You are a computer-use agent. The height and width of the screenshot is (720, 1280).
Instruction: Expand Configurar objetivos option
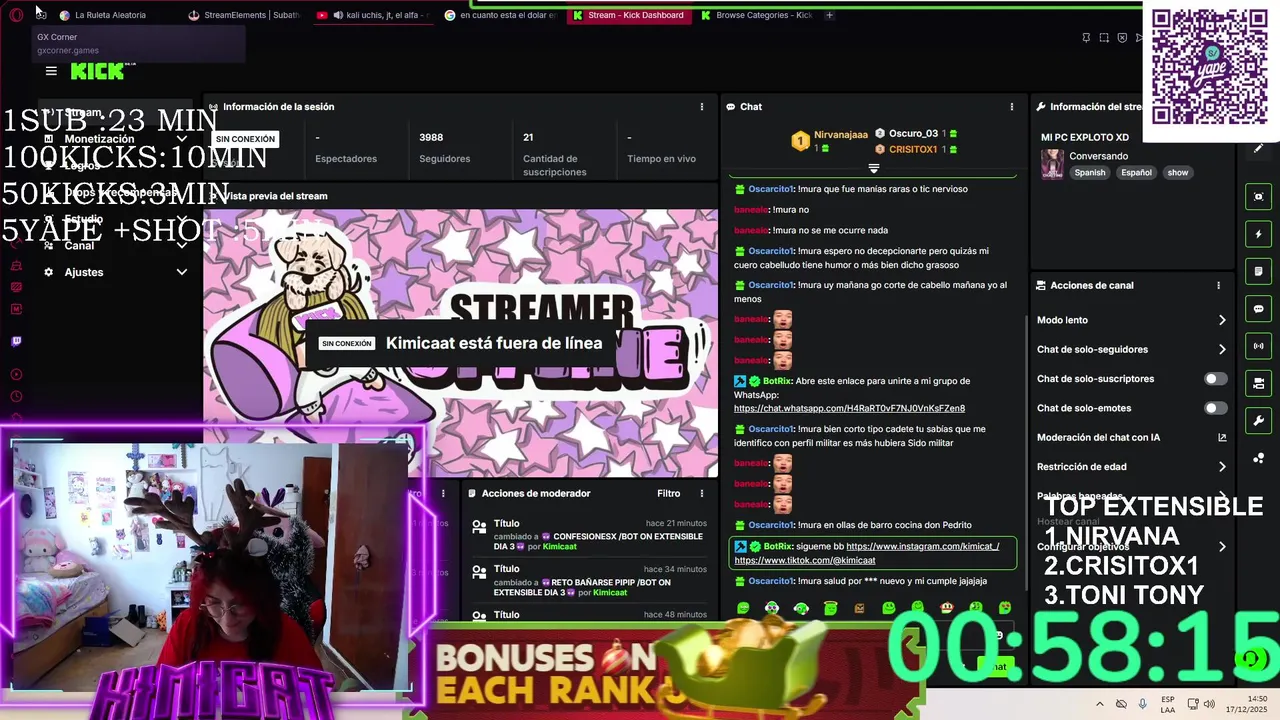coord(1222,547)
